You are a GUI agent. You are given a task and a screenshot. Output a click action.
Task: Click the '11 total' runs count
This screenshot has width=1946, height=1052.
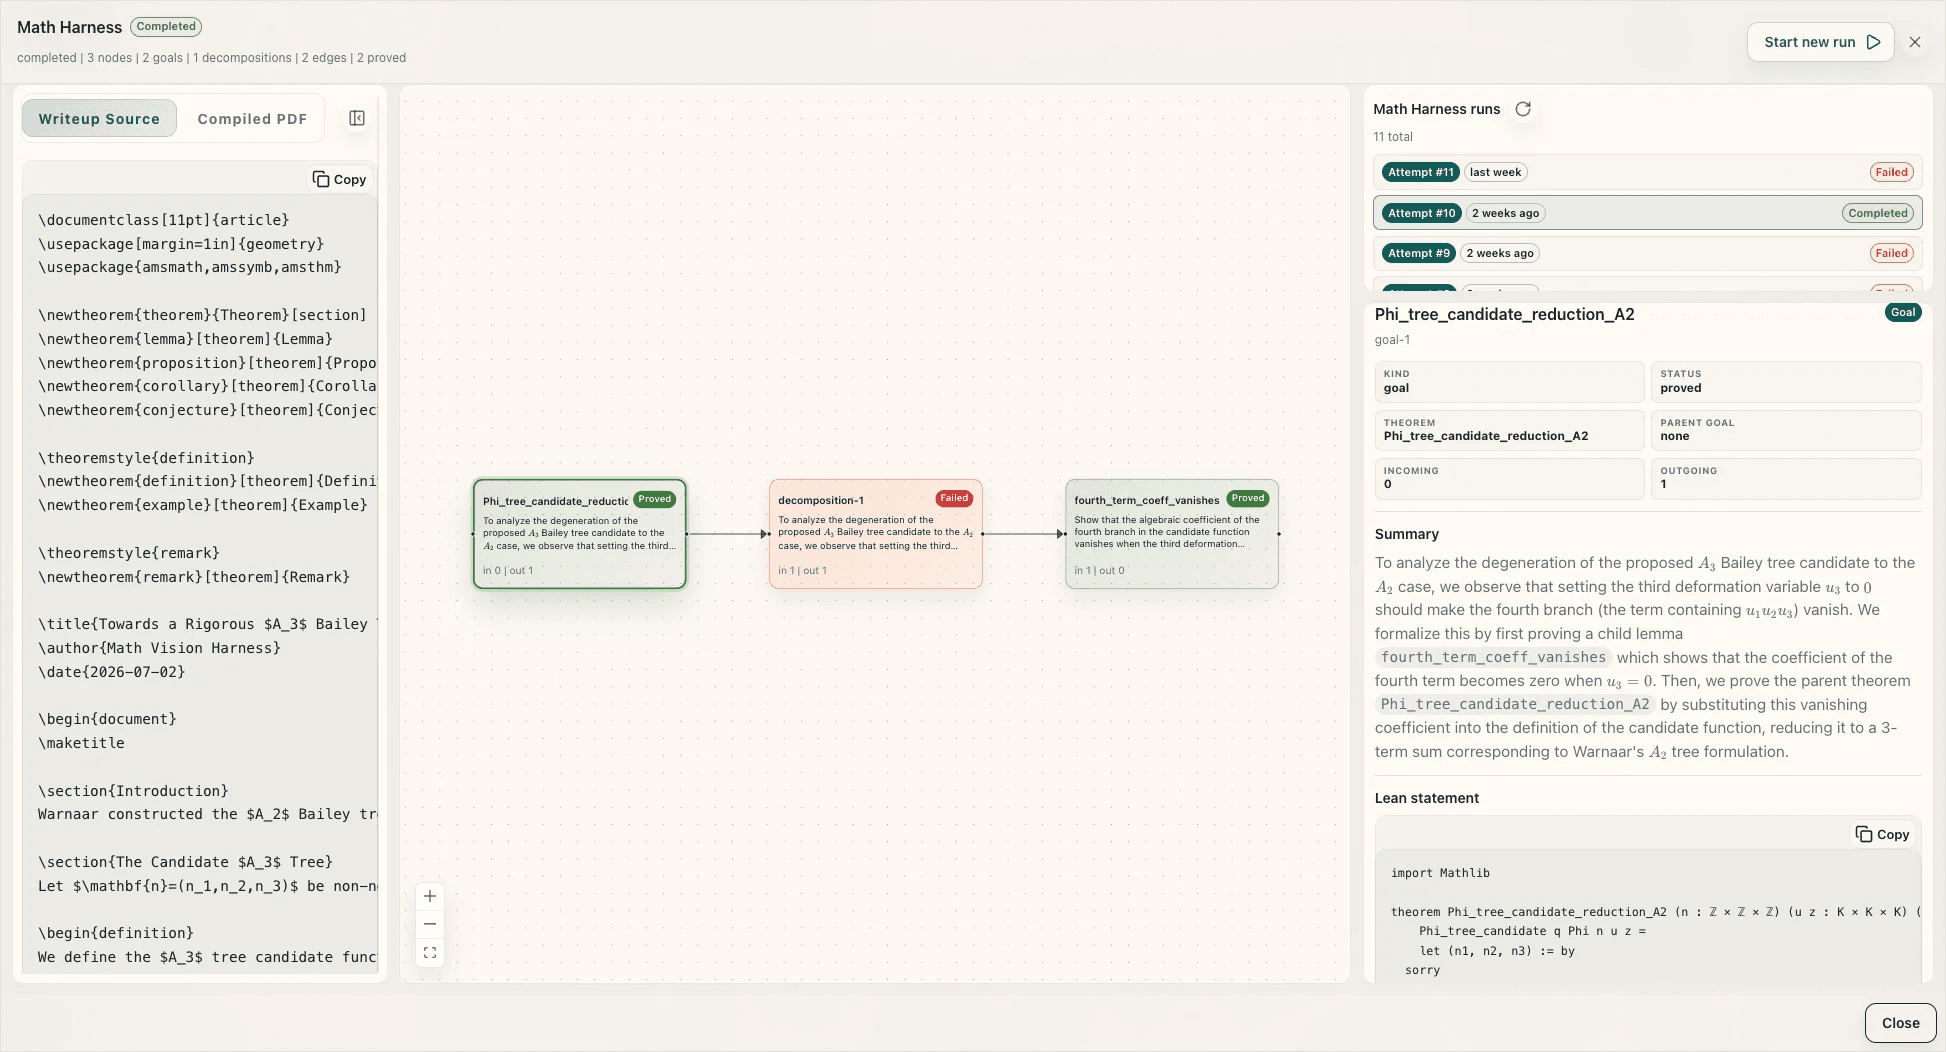1393,137
